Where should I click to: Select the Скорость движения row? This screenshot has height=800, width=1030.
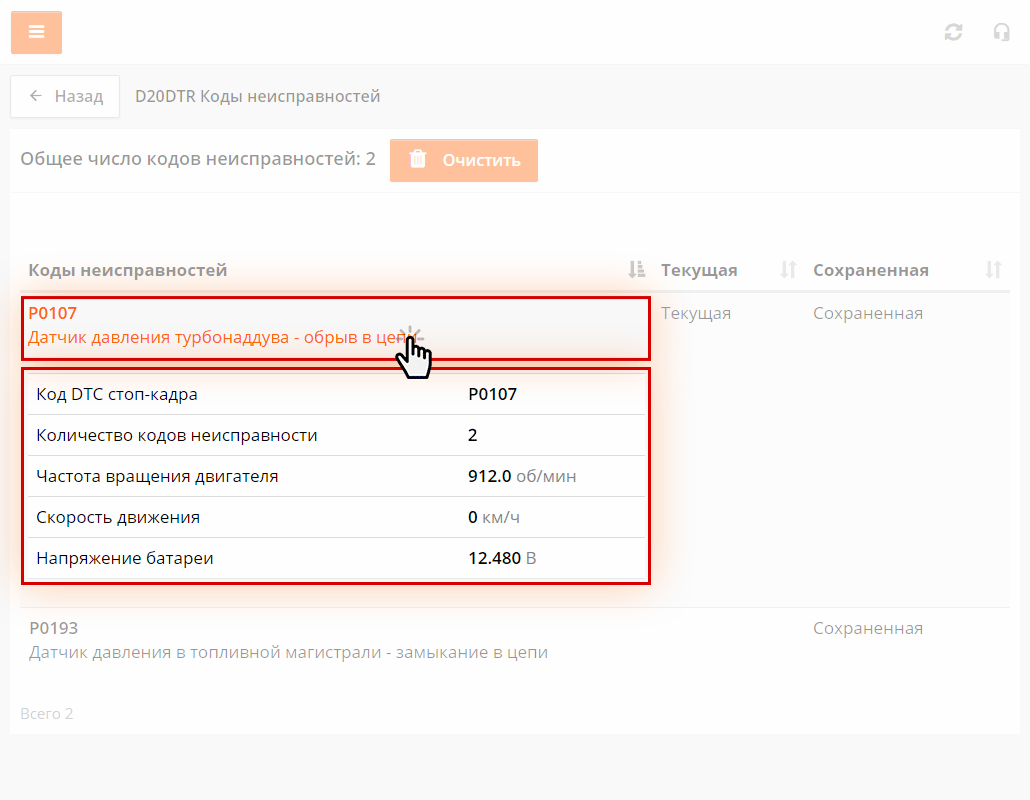[335, 517]
